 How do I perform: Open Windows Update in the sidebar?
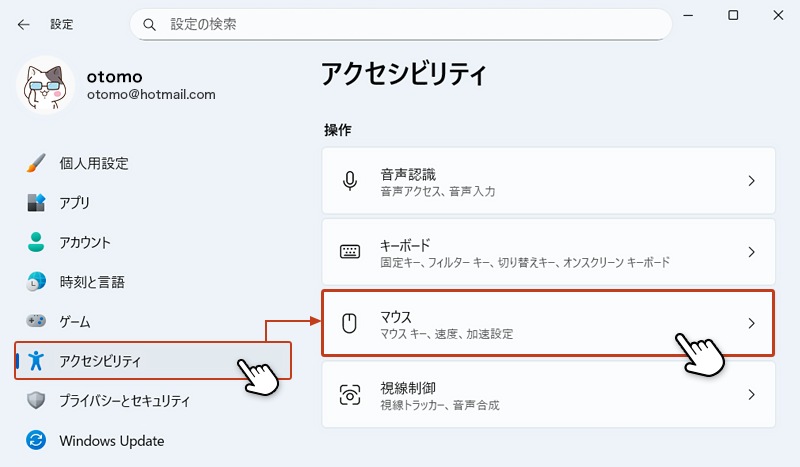pyautogui.click(x=153, y=440)
